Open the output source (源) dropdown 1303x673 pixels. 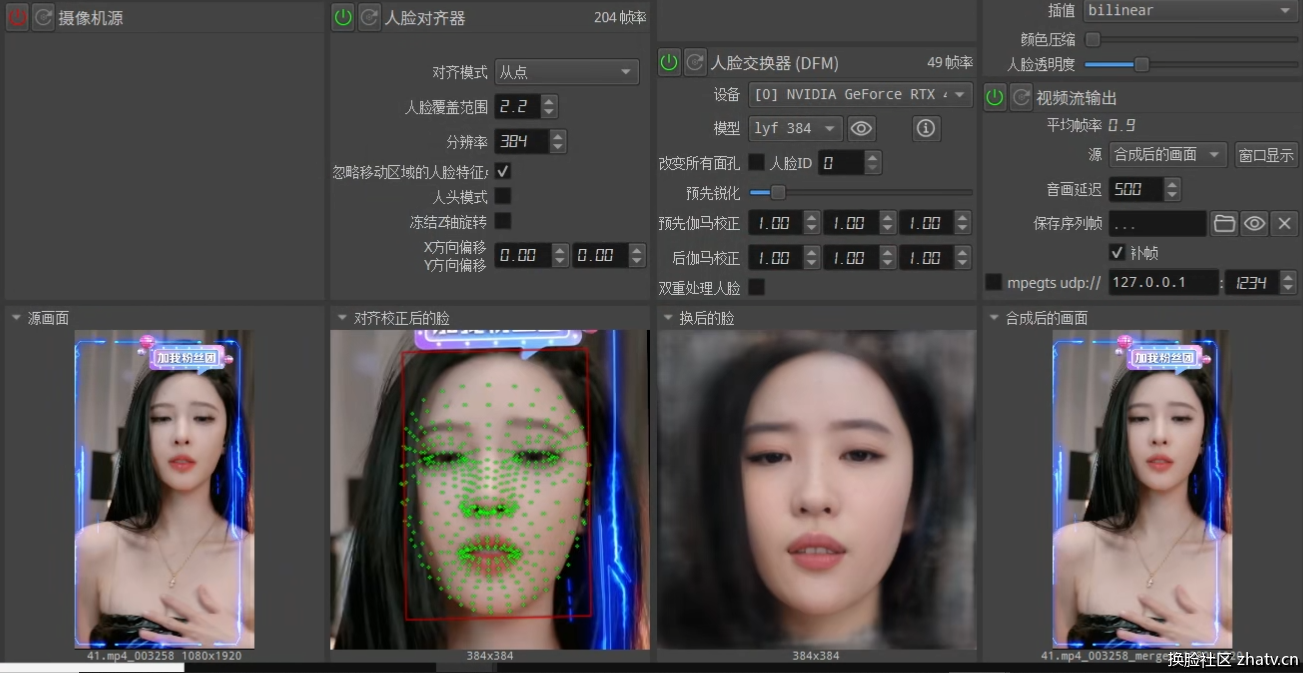click(1168, 155)
